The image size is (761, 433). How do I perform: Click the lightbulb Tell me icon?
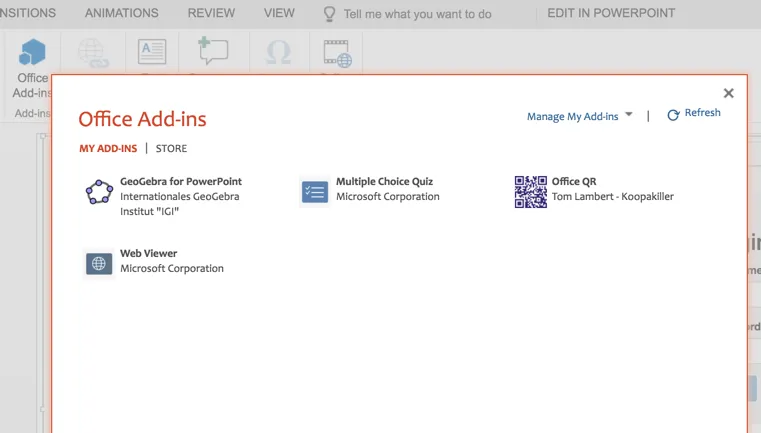pyautogui.click(x=330, y=14)
